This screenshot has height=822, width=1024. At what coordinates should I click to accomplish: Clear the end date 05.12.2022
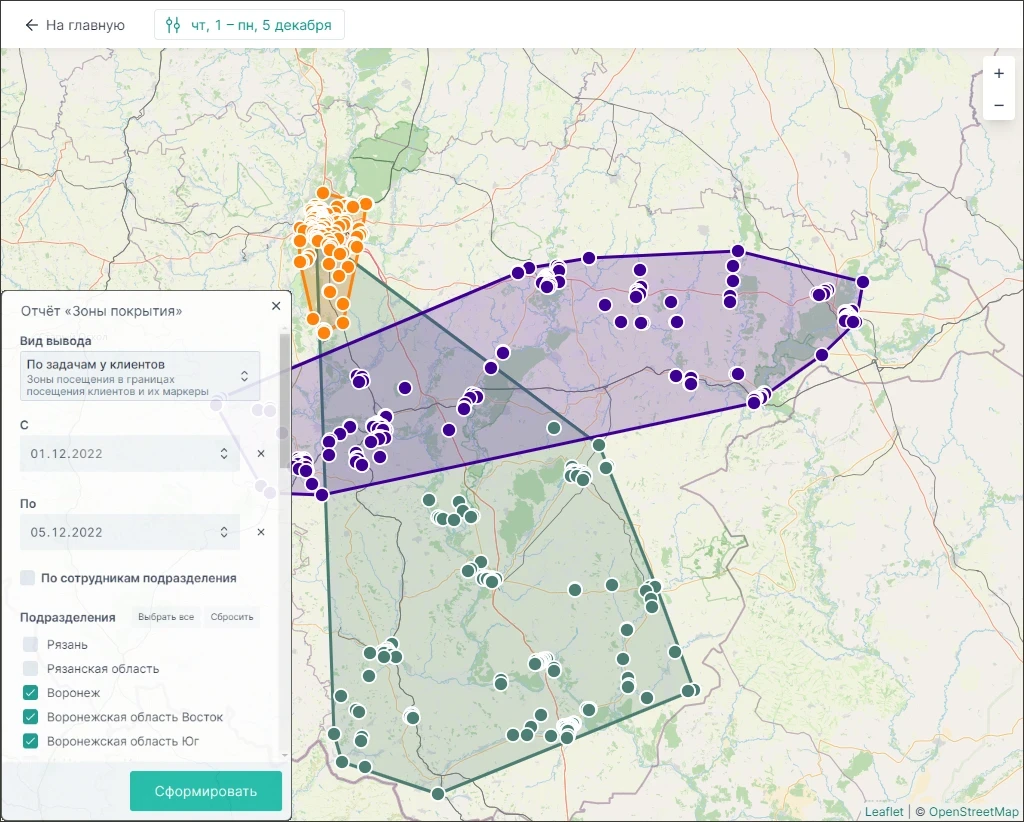(x=261, y=532)
